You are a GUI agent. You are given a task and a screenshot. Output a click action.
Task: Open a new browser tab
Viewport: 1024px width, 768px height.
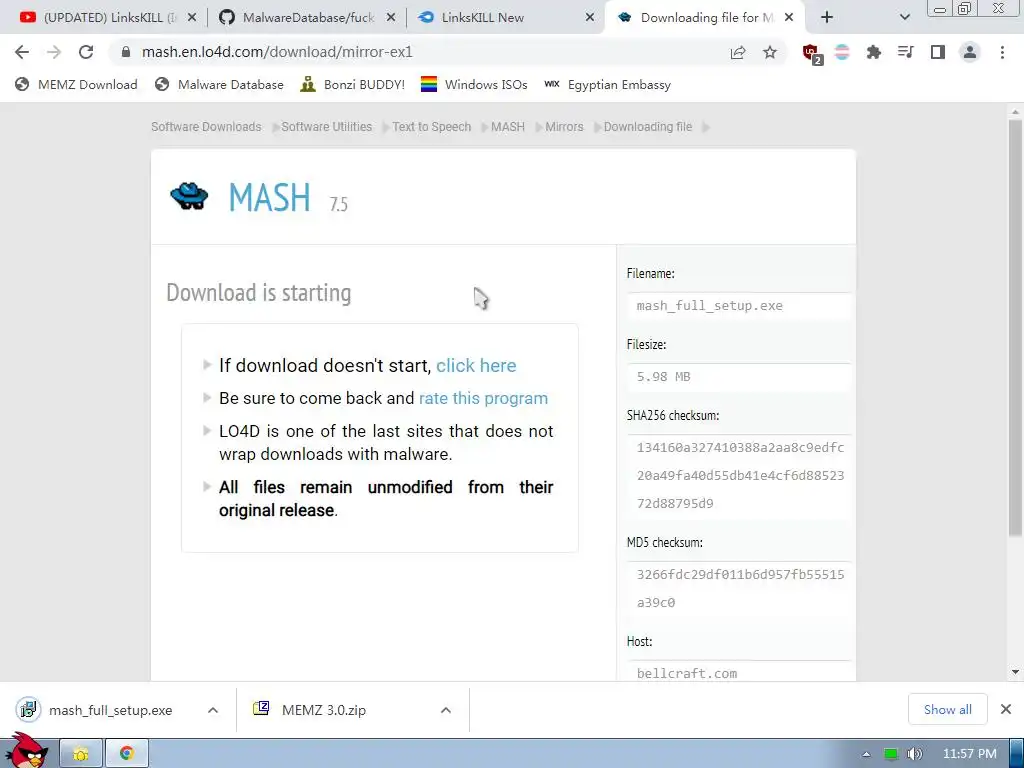827,18
